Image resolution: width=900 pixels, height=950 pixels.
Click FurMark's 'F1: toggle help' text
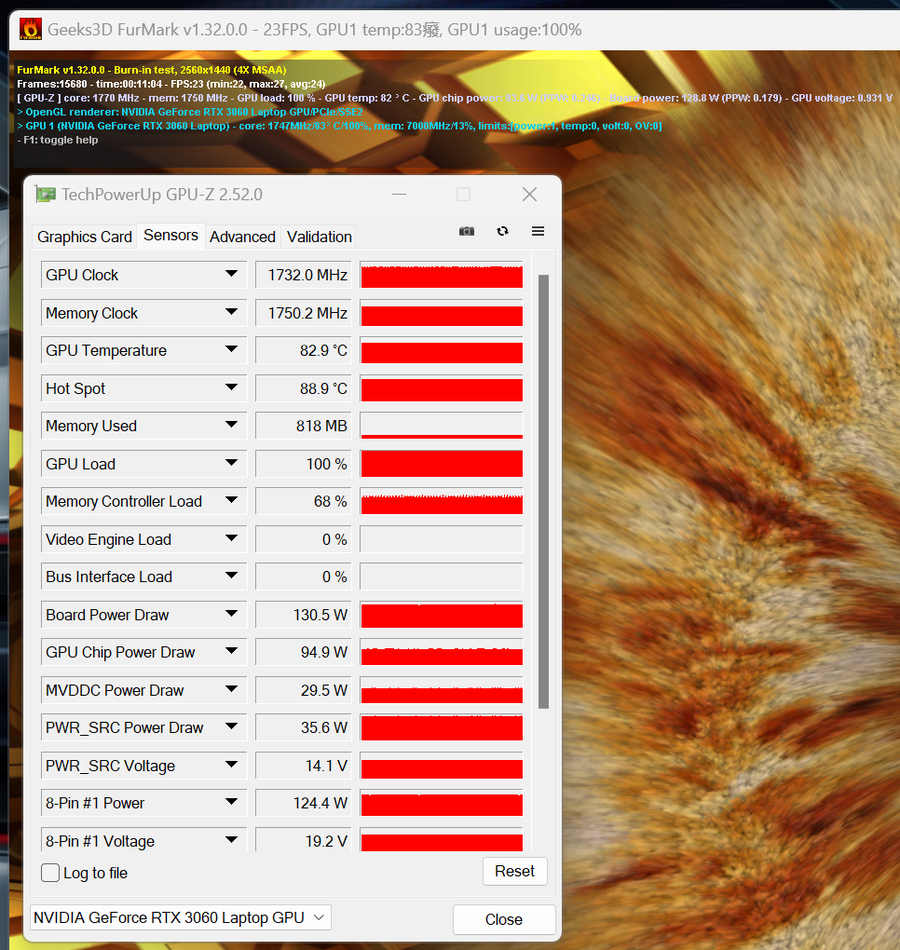point(58,140)
